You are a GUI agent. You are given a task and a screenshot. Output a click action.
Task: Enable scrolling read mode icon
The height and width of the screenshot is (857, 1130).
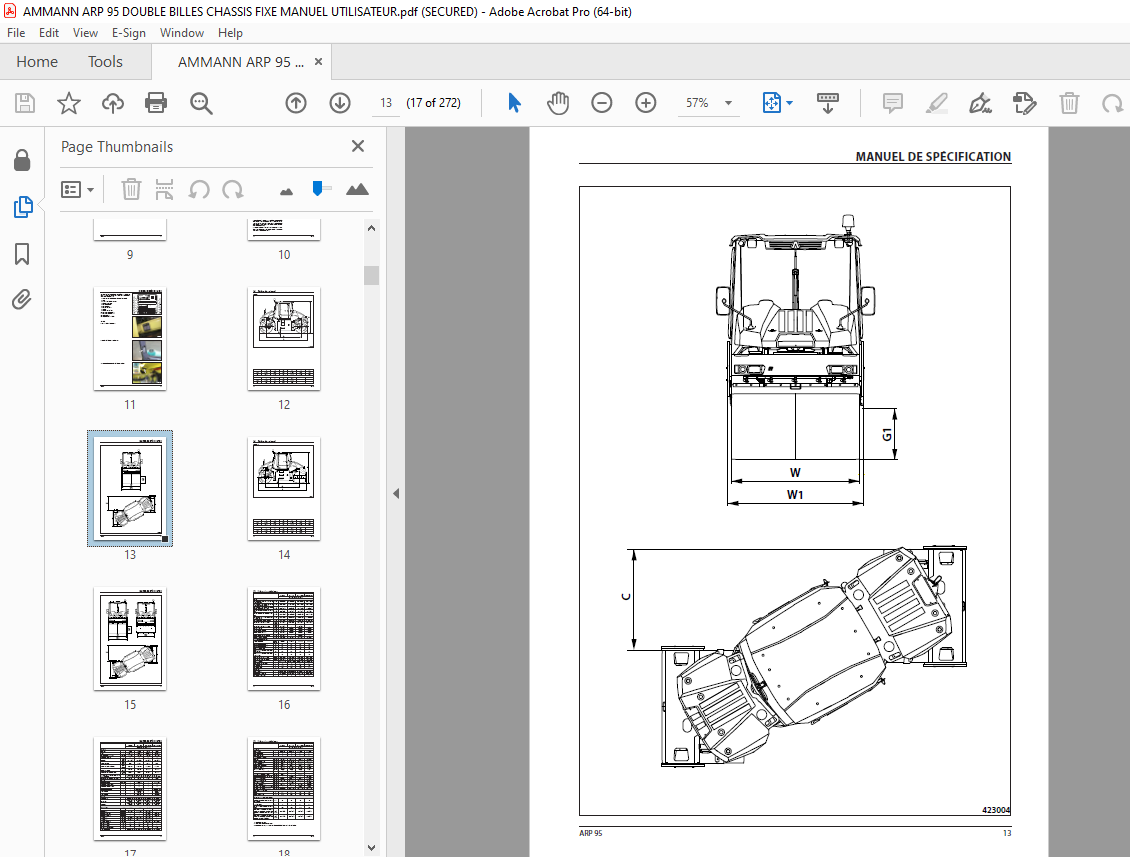[827, 103]
